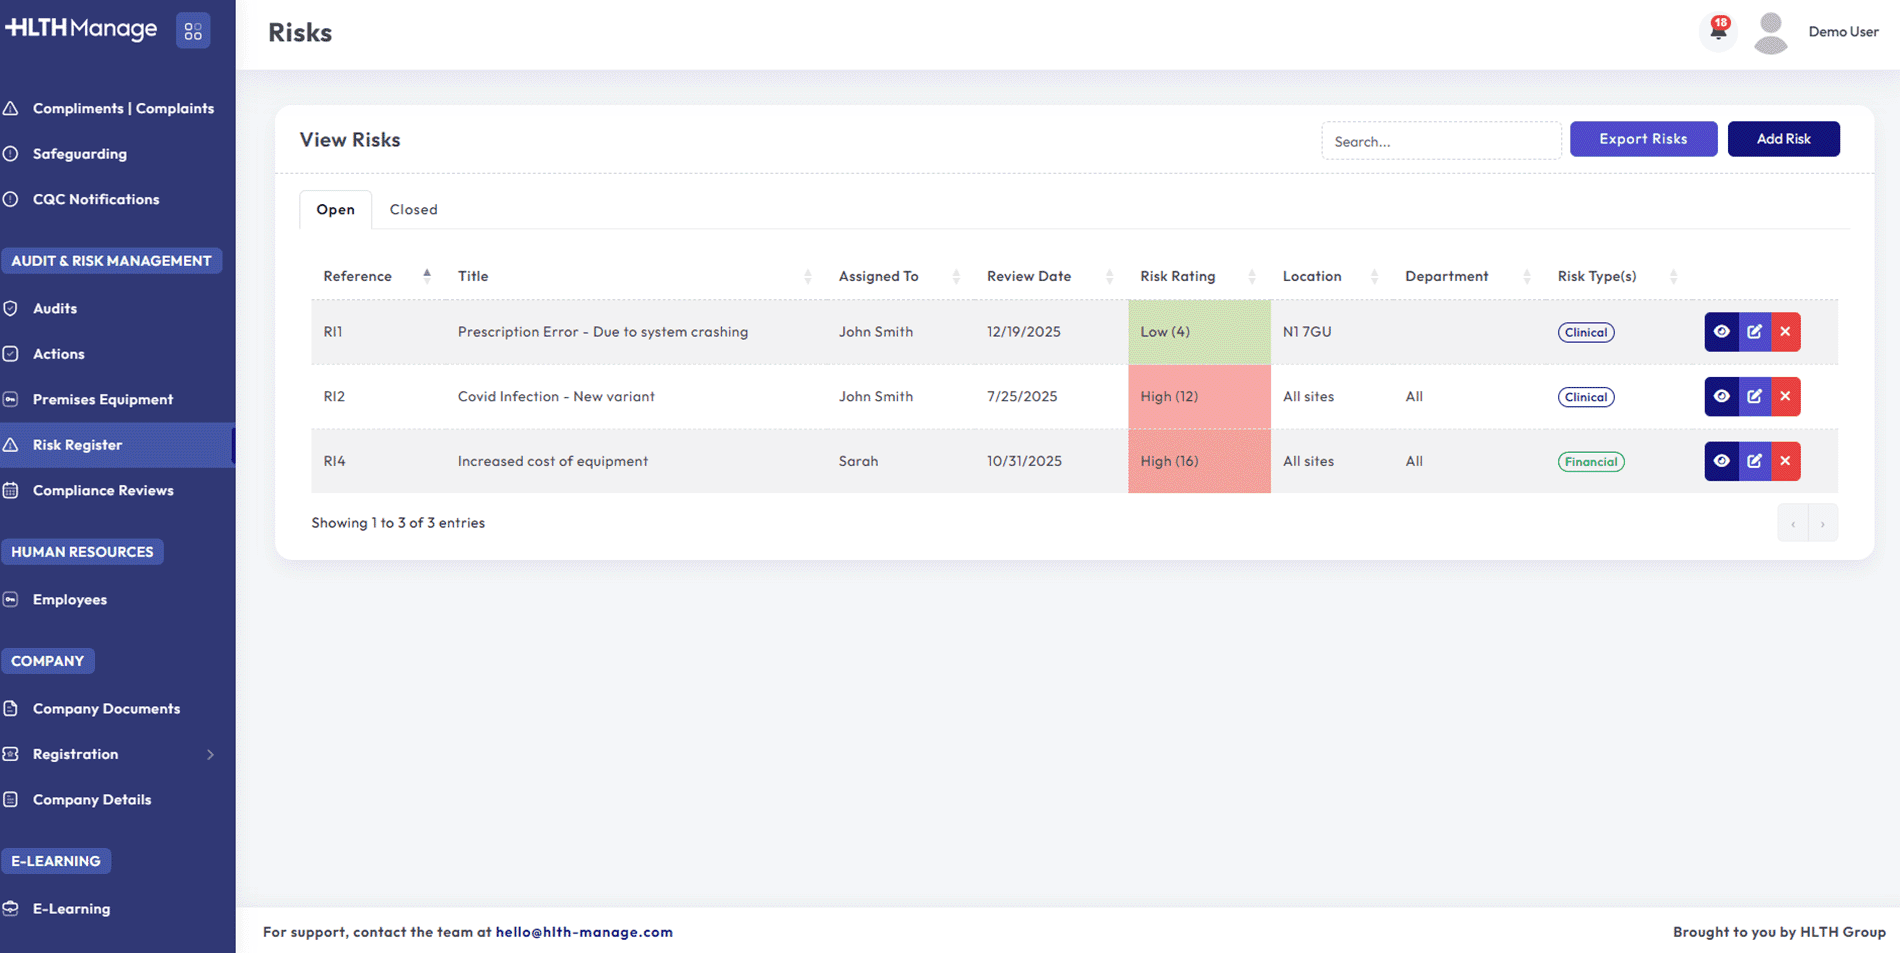Sort table by Risk Rating arrow
Viewport: 1900px width, 953px height.
click(x=1251, y=277)
